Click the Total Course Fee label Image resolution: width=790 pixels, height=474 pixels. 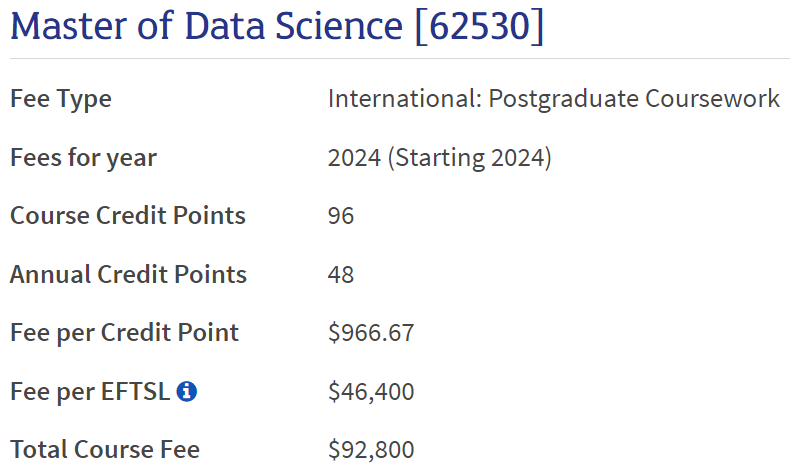tap(105, 449)
